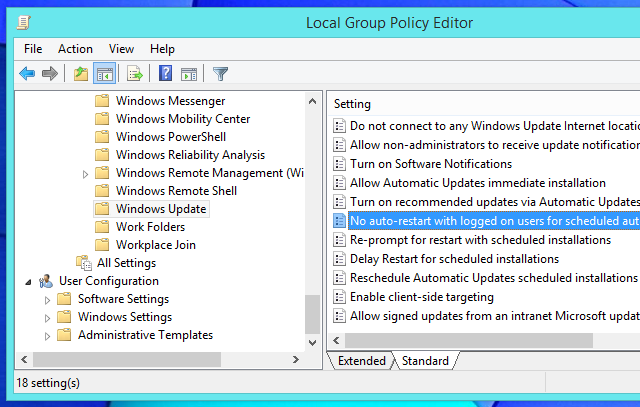Click the 18 setting(s) status bar text
Screen dimensions: 640x407
click(48, 383)
